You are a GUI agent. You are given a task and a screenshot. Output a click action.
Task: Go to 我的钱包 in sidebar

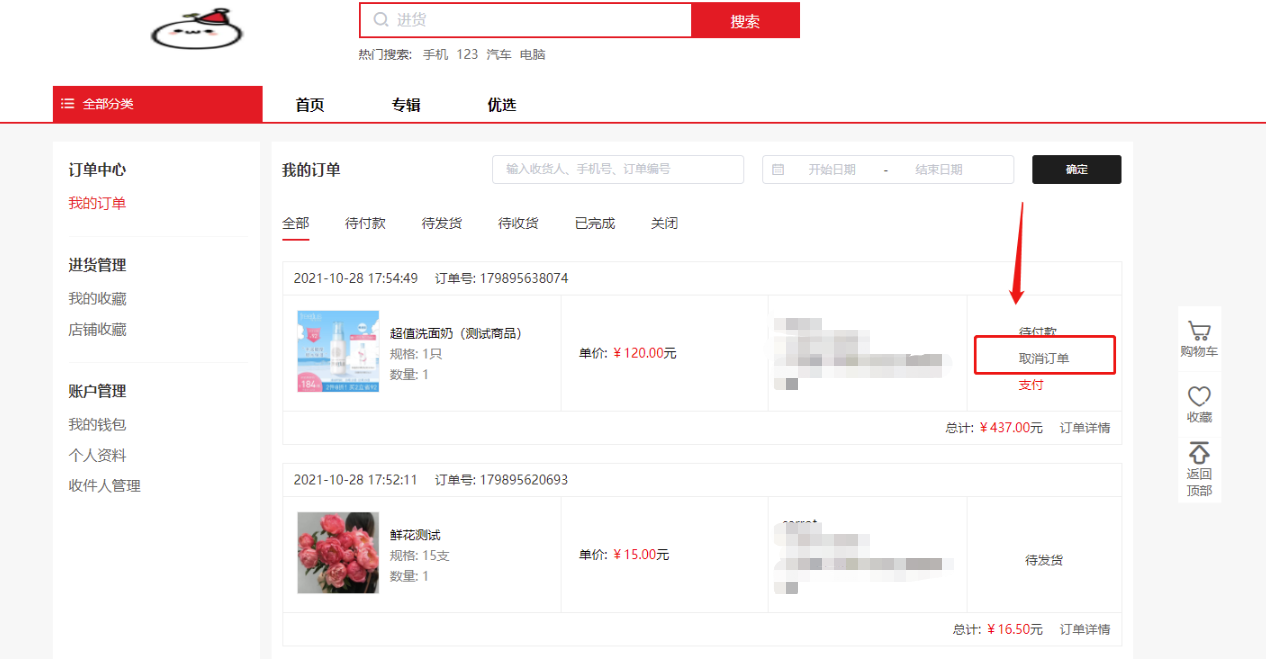point(97,424)
